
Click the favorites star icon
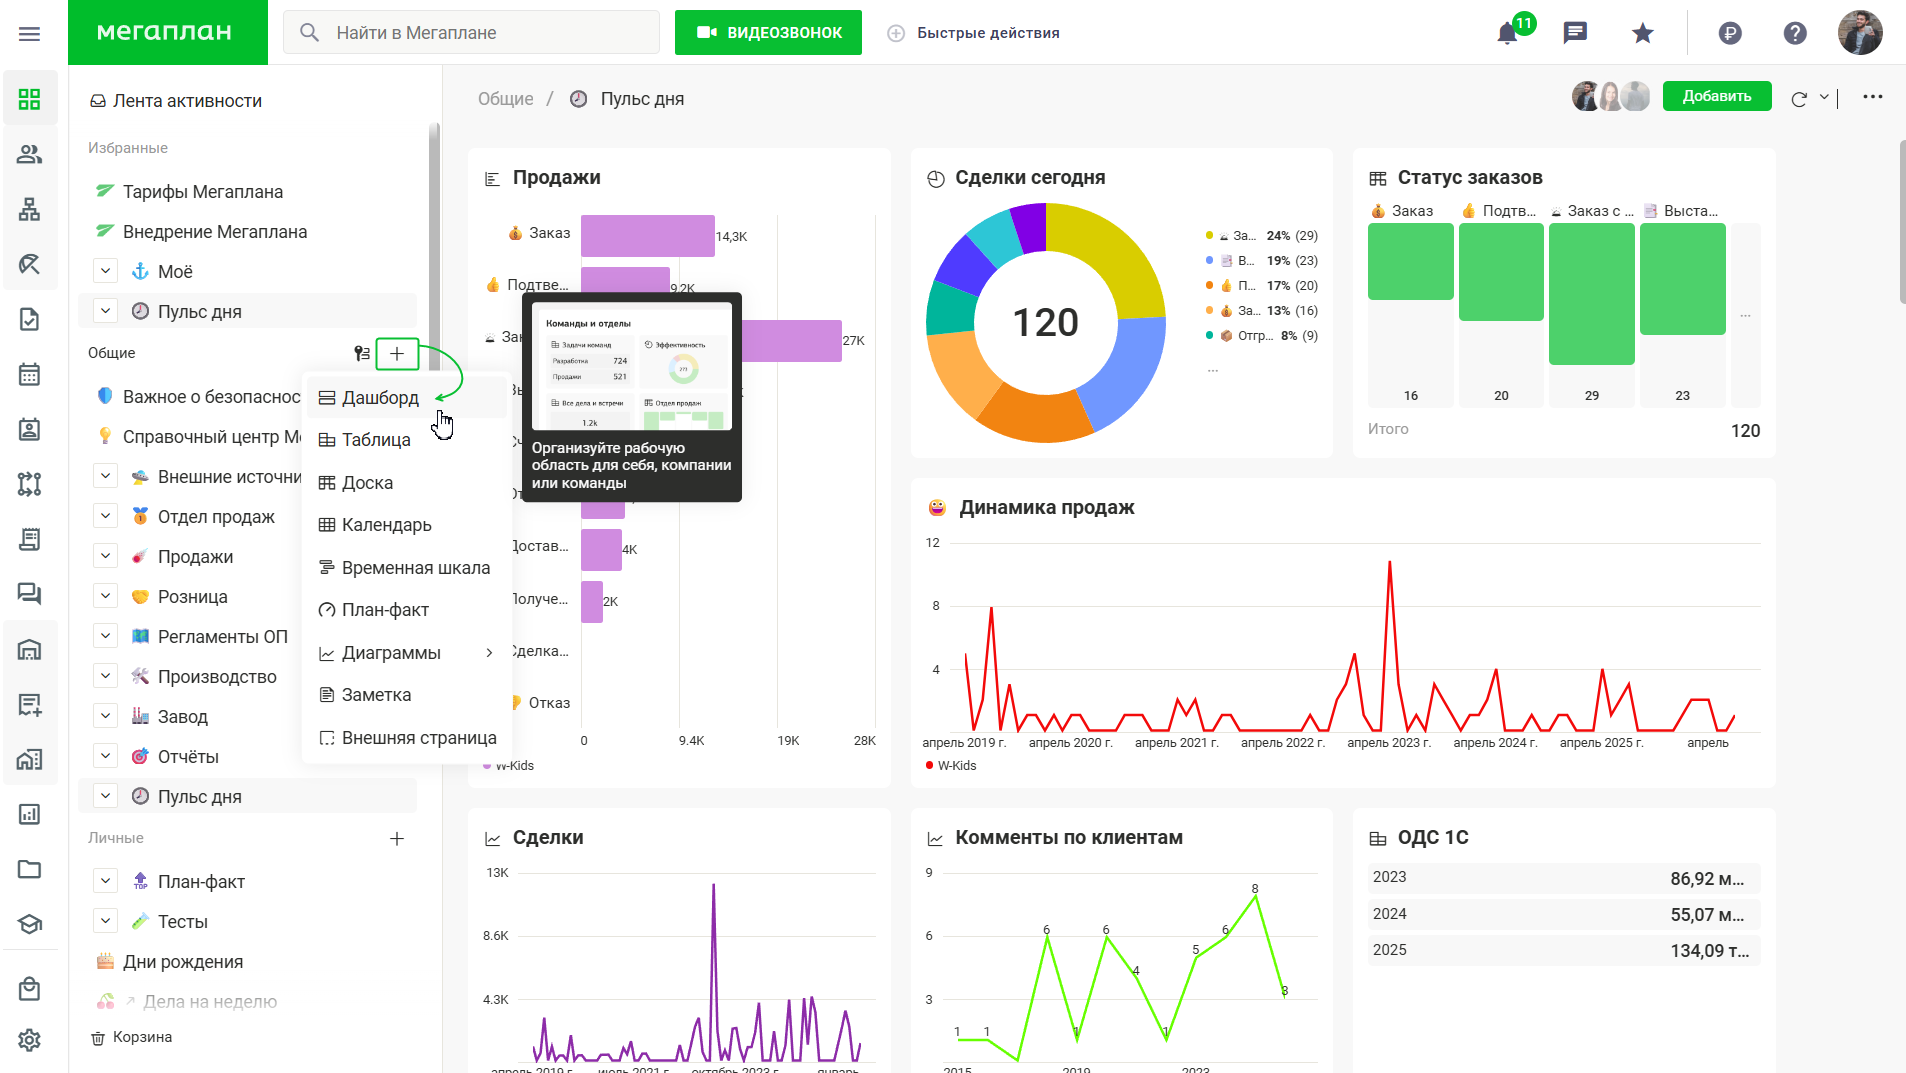[1642, 33]
